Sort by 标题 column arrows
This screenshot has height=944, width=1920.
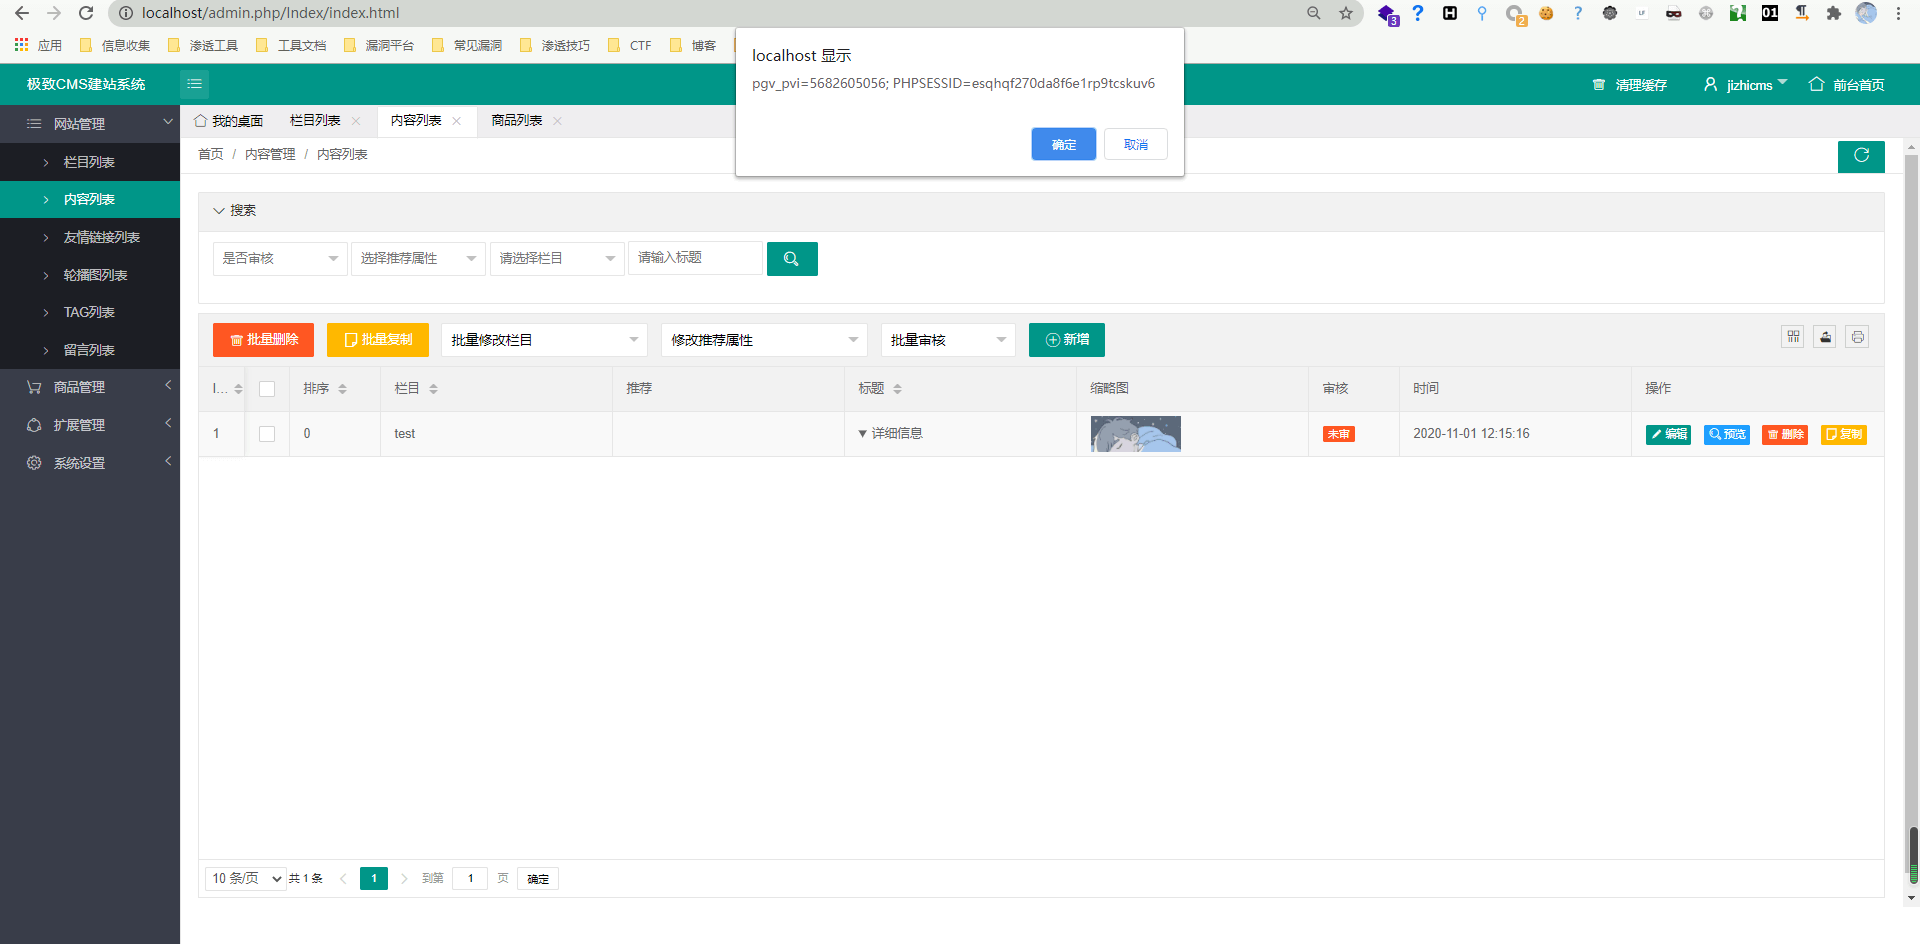(x=897, y=389)
